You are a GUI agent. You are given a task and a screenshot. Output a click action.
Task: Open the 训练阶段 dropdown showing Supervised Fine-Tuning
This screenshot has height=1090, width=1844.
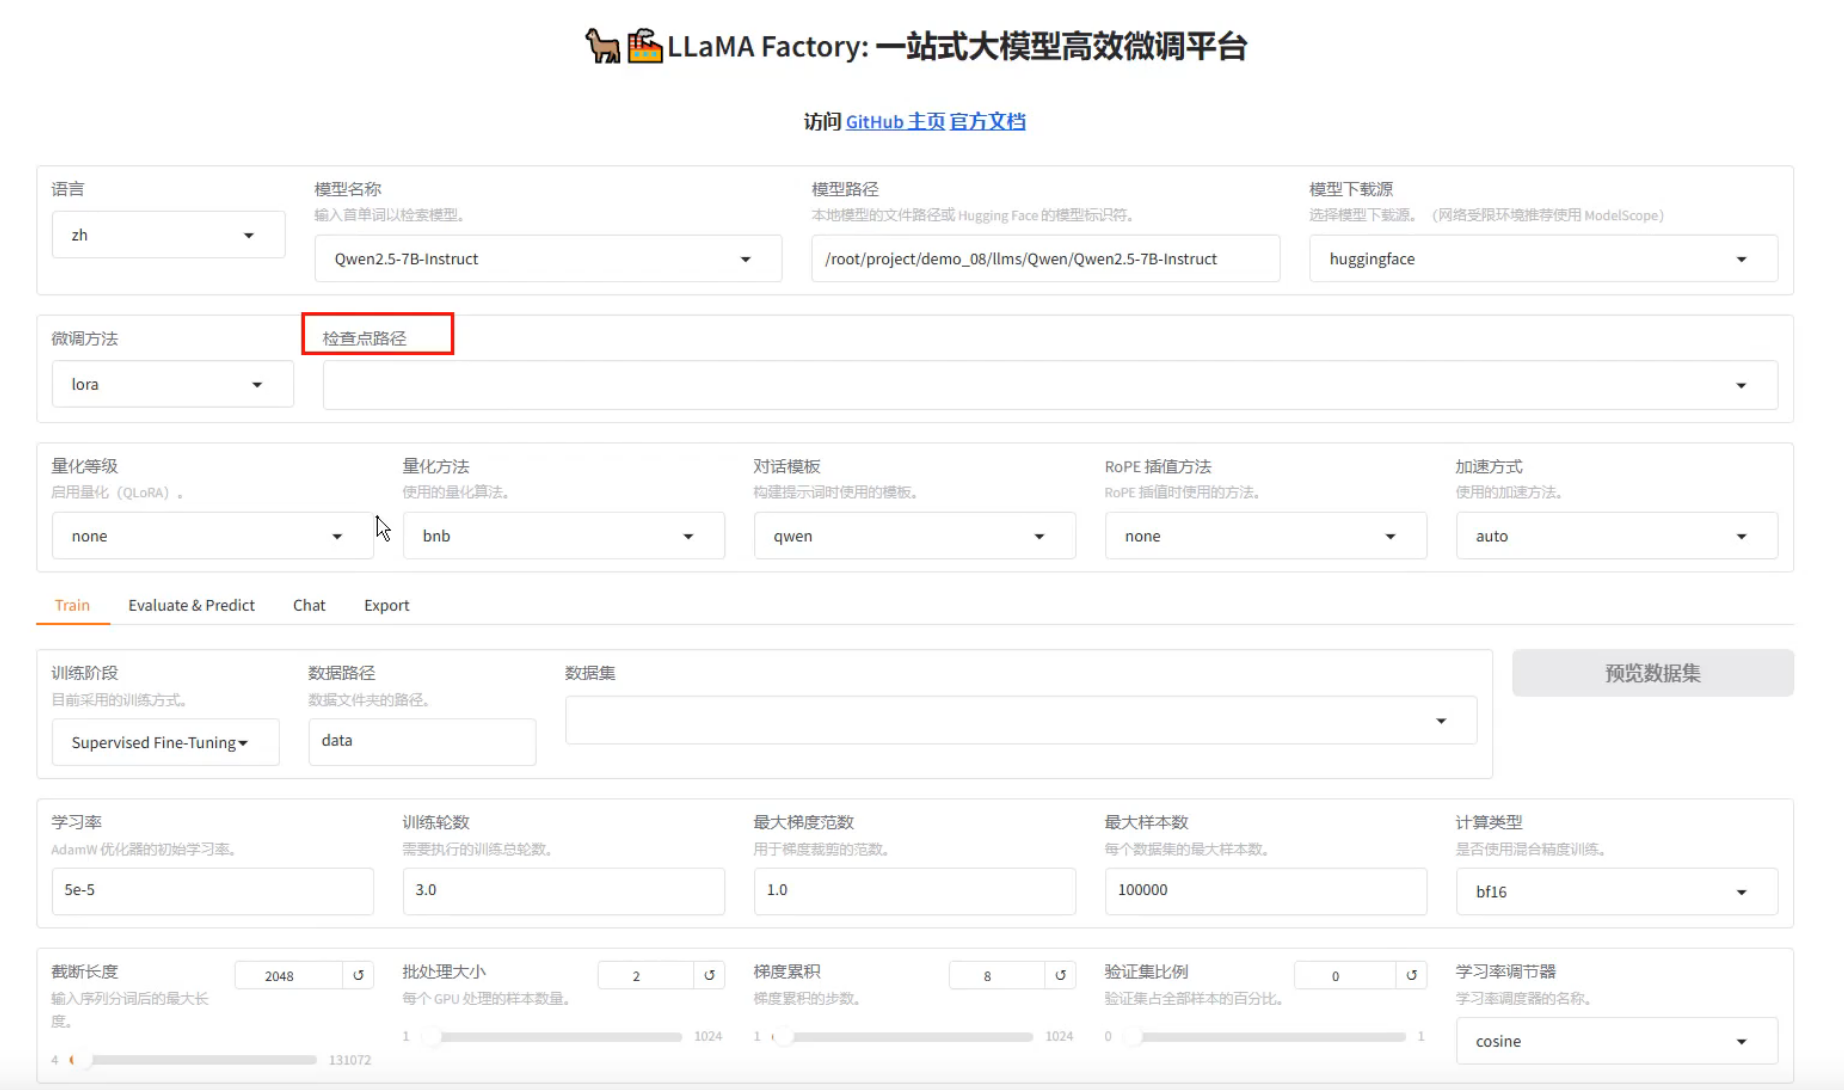[165, 742]
